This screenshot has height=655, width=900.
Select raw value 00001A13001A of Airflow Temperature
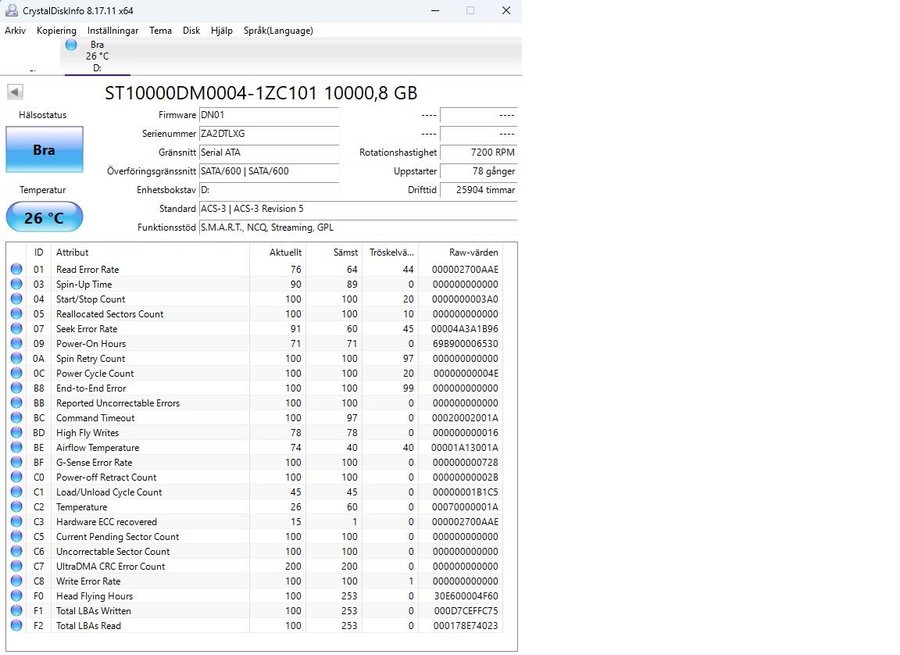(x=465, y=448)
